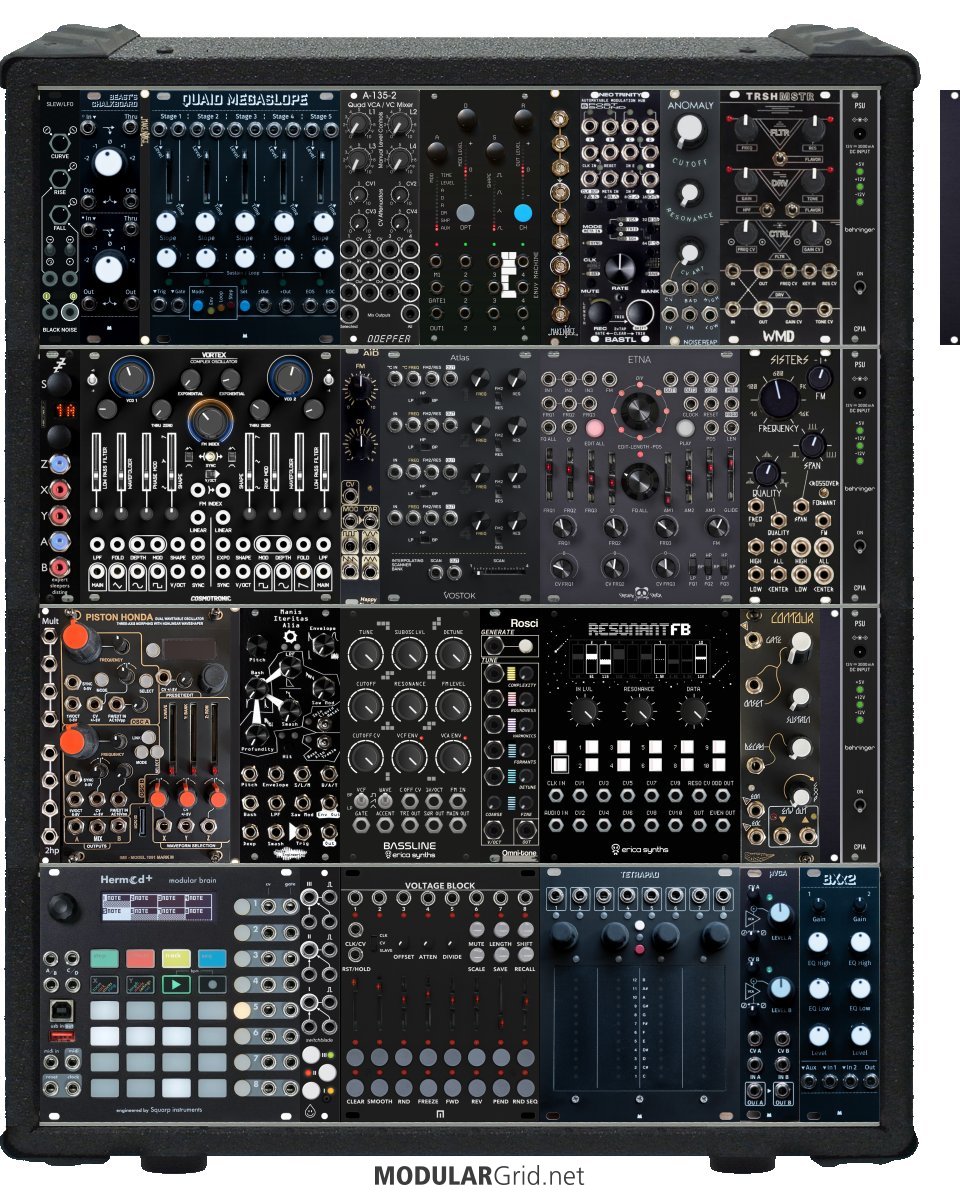Screen dimensions: 960x1197
Task: Click the RST/HOLD jack on Voltage Block
Action: click(x=356, y=957)
